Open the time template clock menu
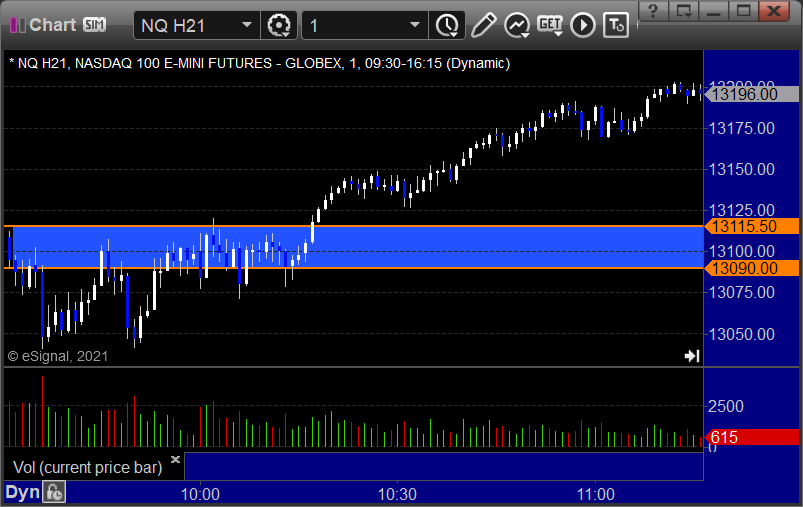This screenshot has width=803, height=507. [447, 25]
